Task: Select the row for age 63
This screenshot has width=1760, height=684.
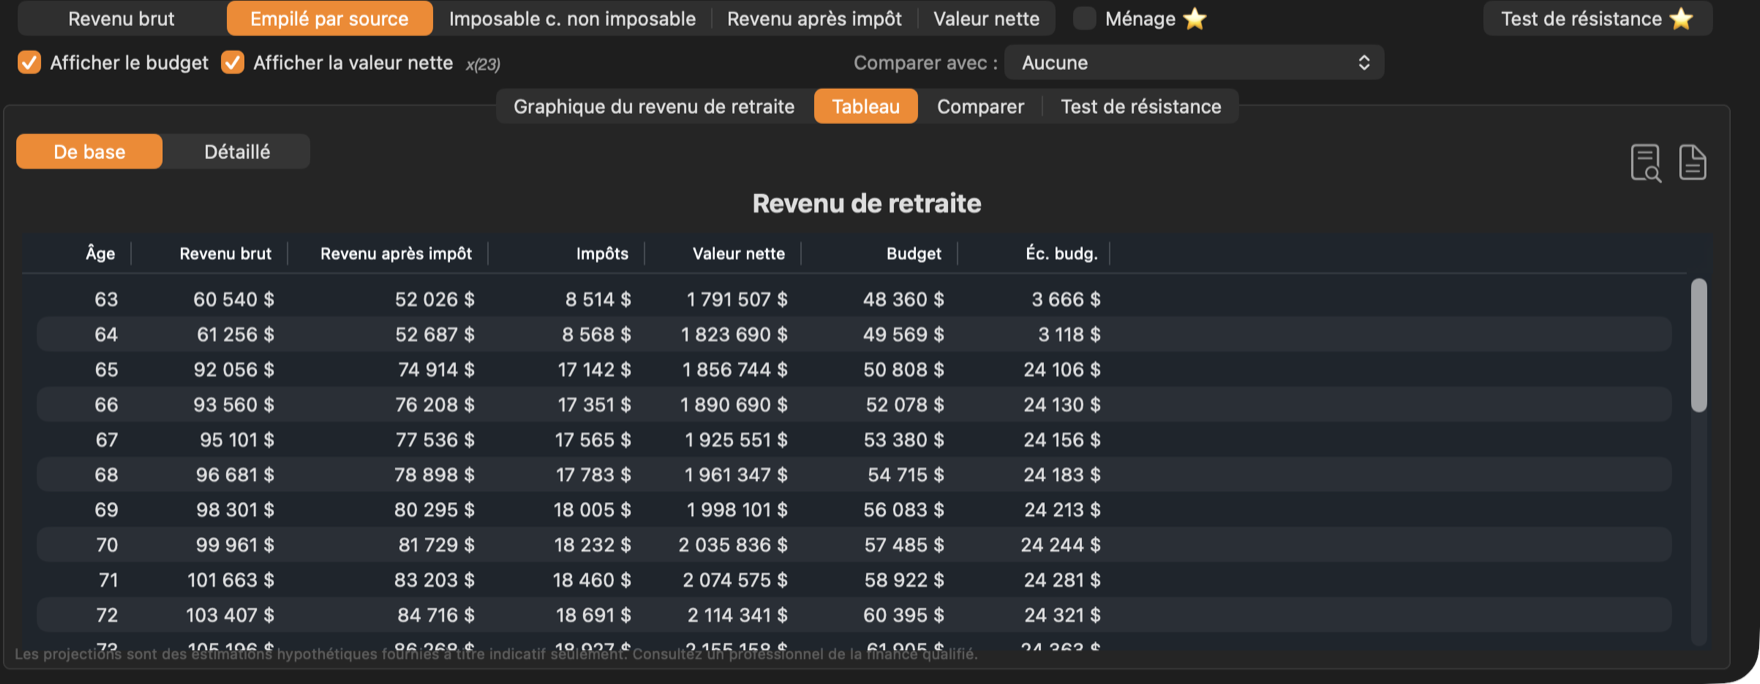Action: pos(854,299)
